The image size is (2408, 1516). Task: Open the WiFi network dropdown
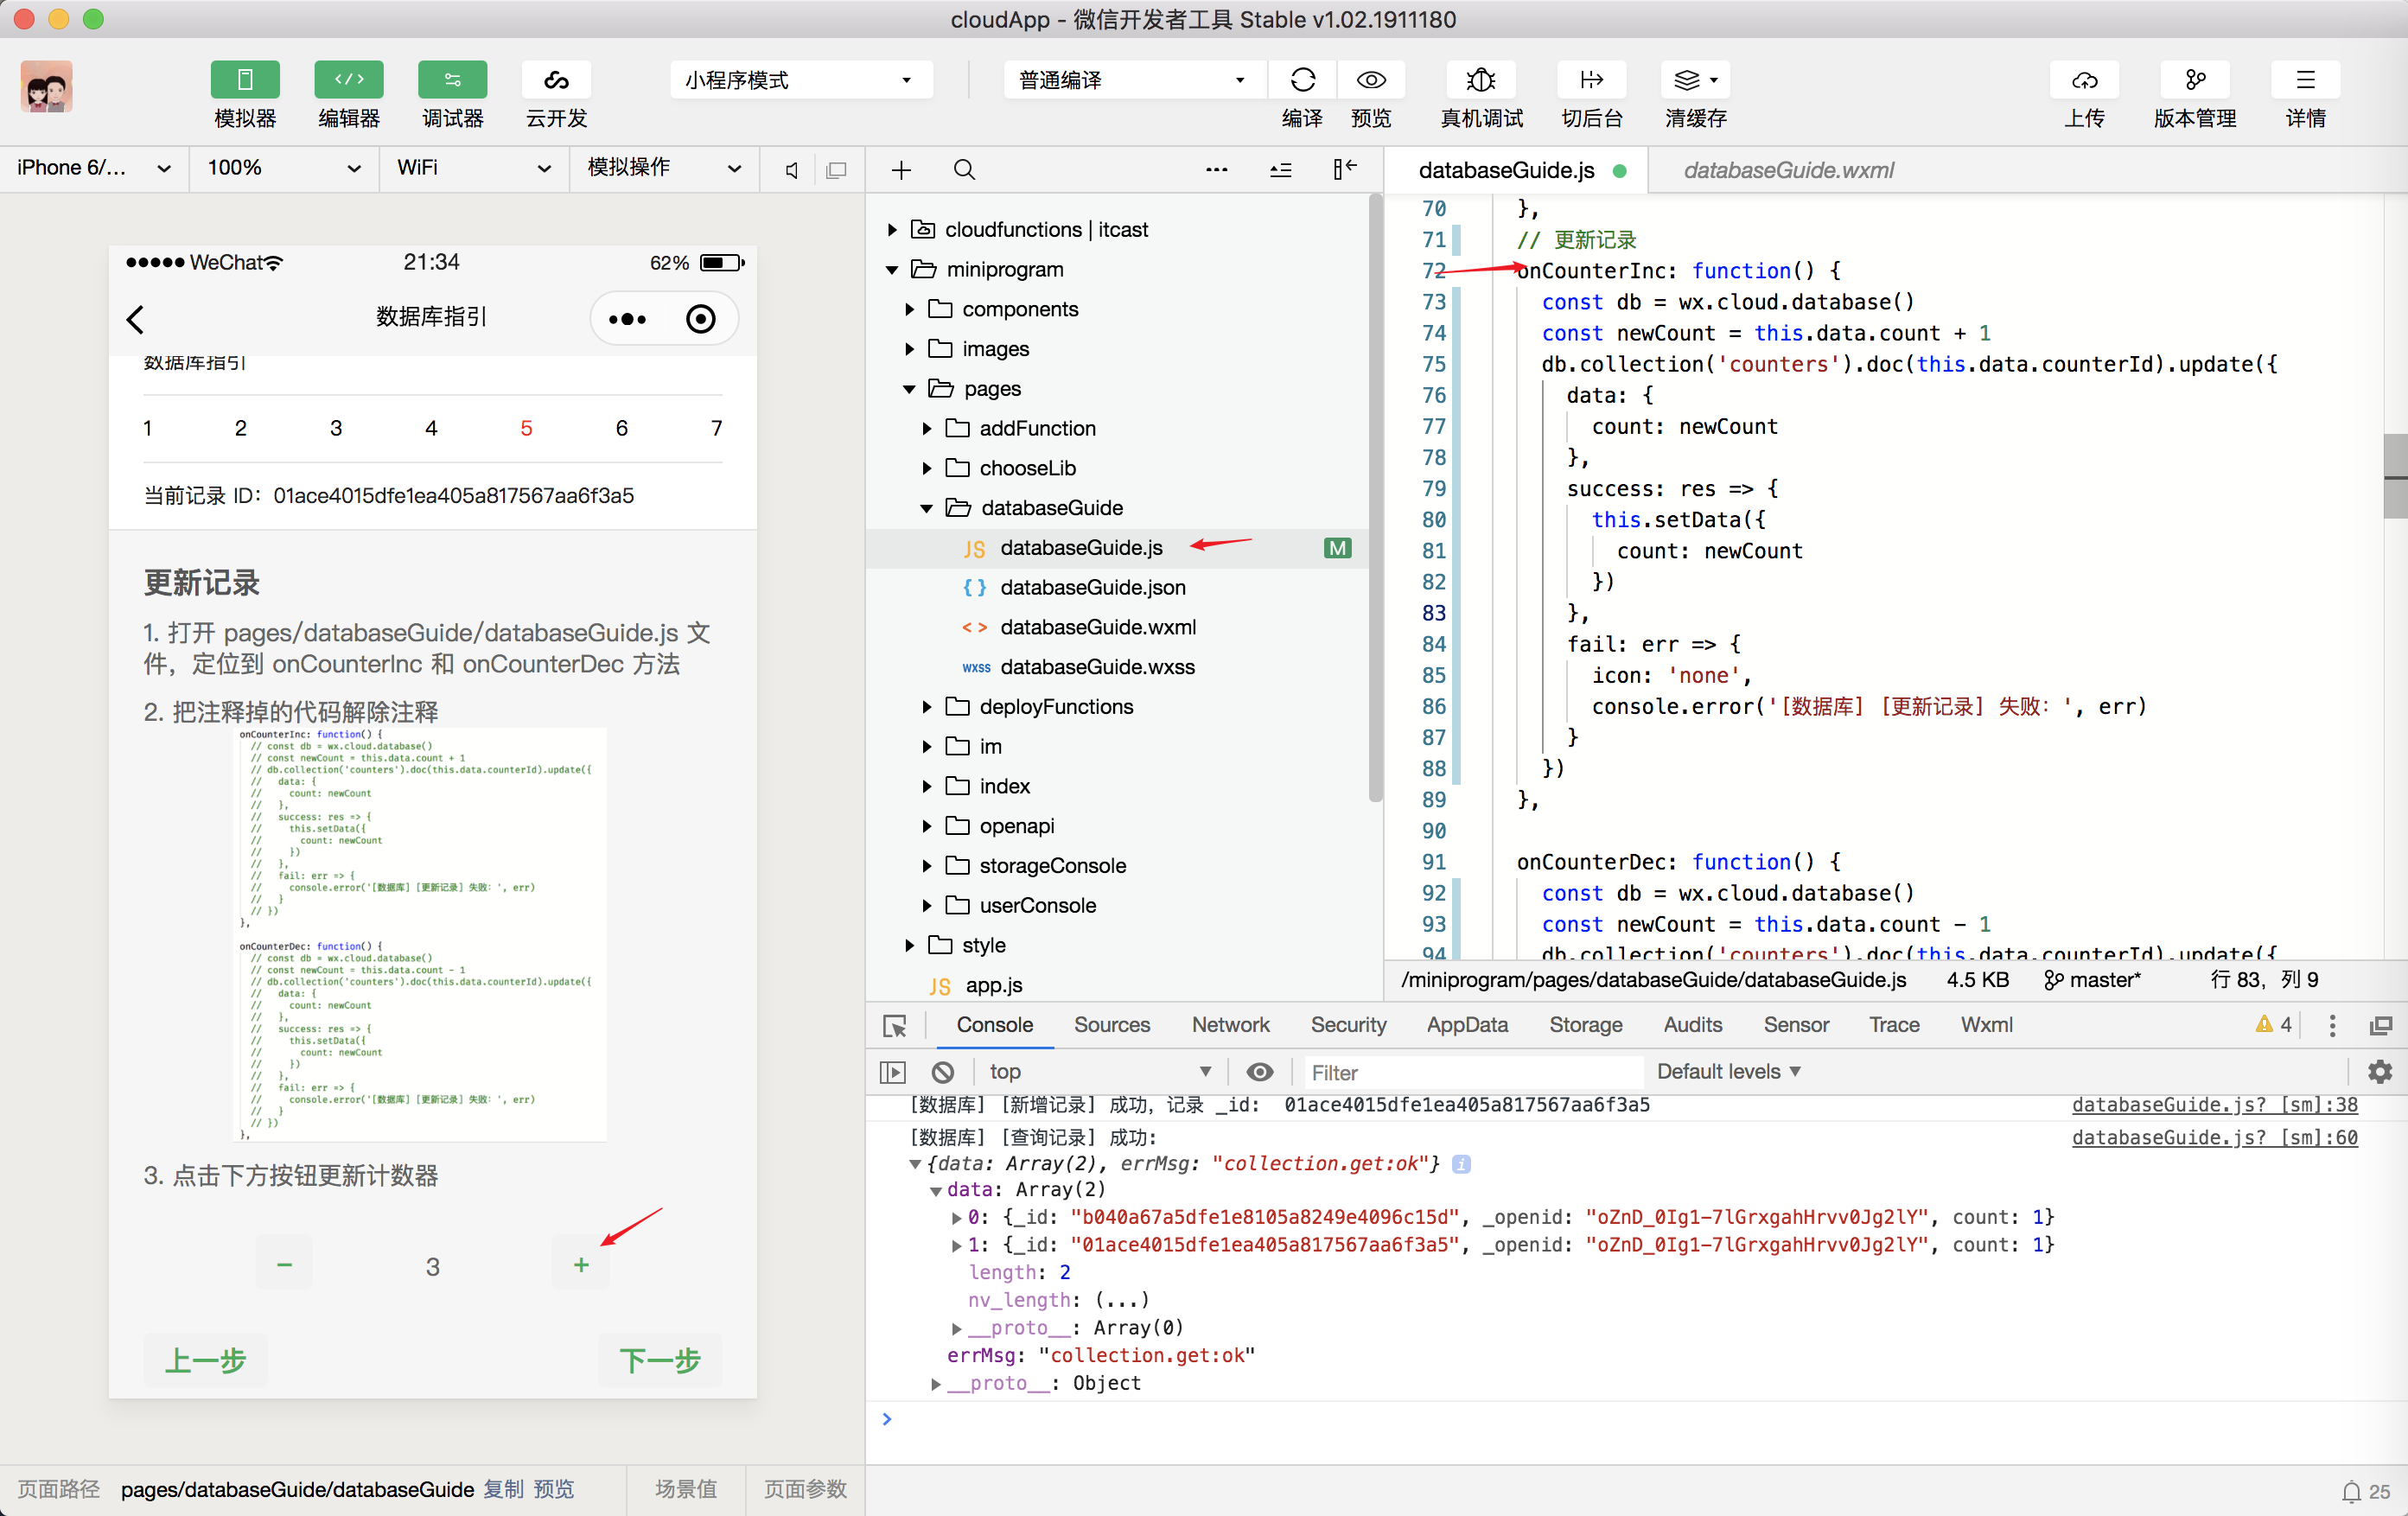(474, 168)
